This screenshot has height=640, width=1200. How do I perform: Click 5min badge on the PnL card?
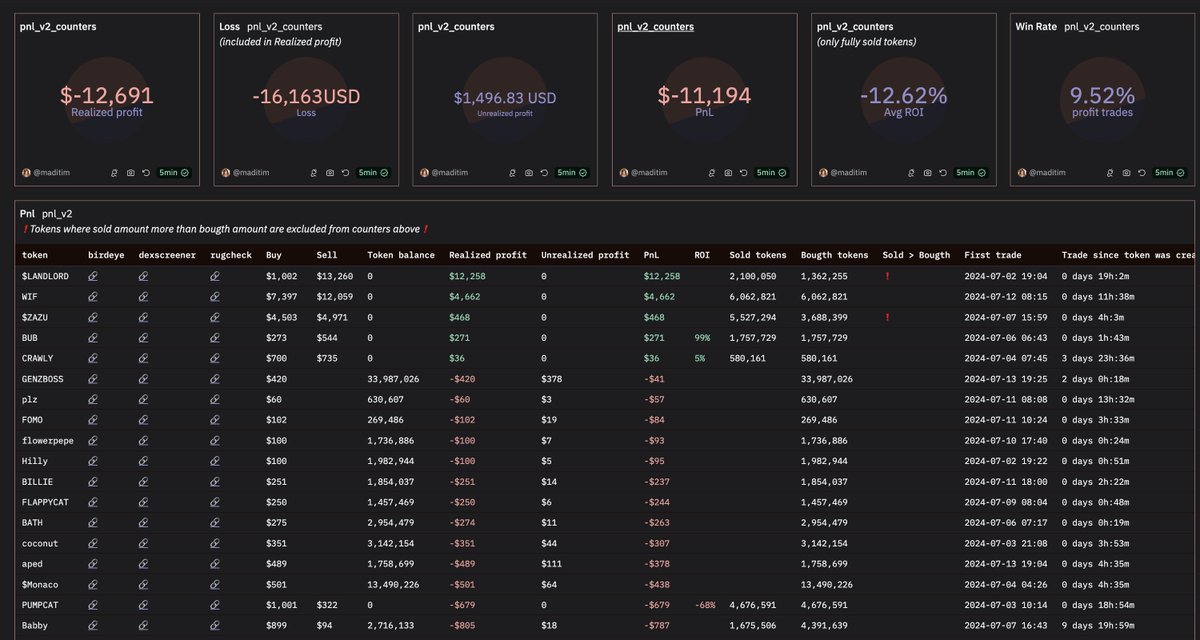[x=769, y=173]
